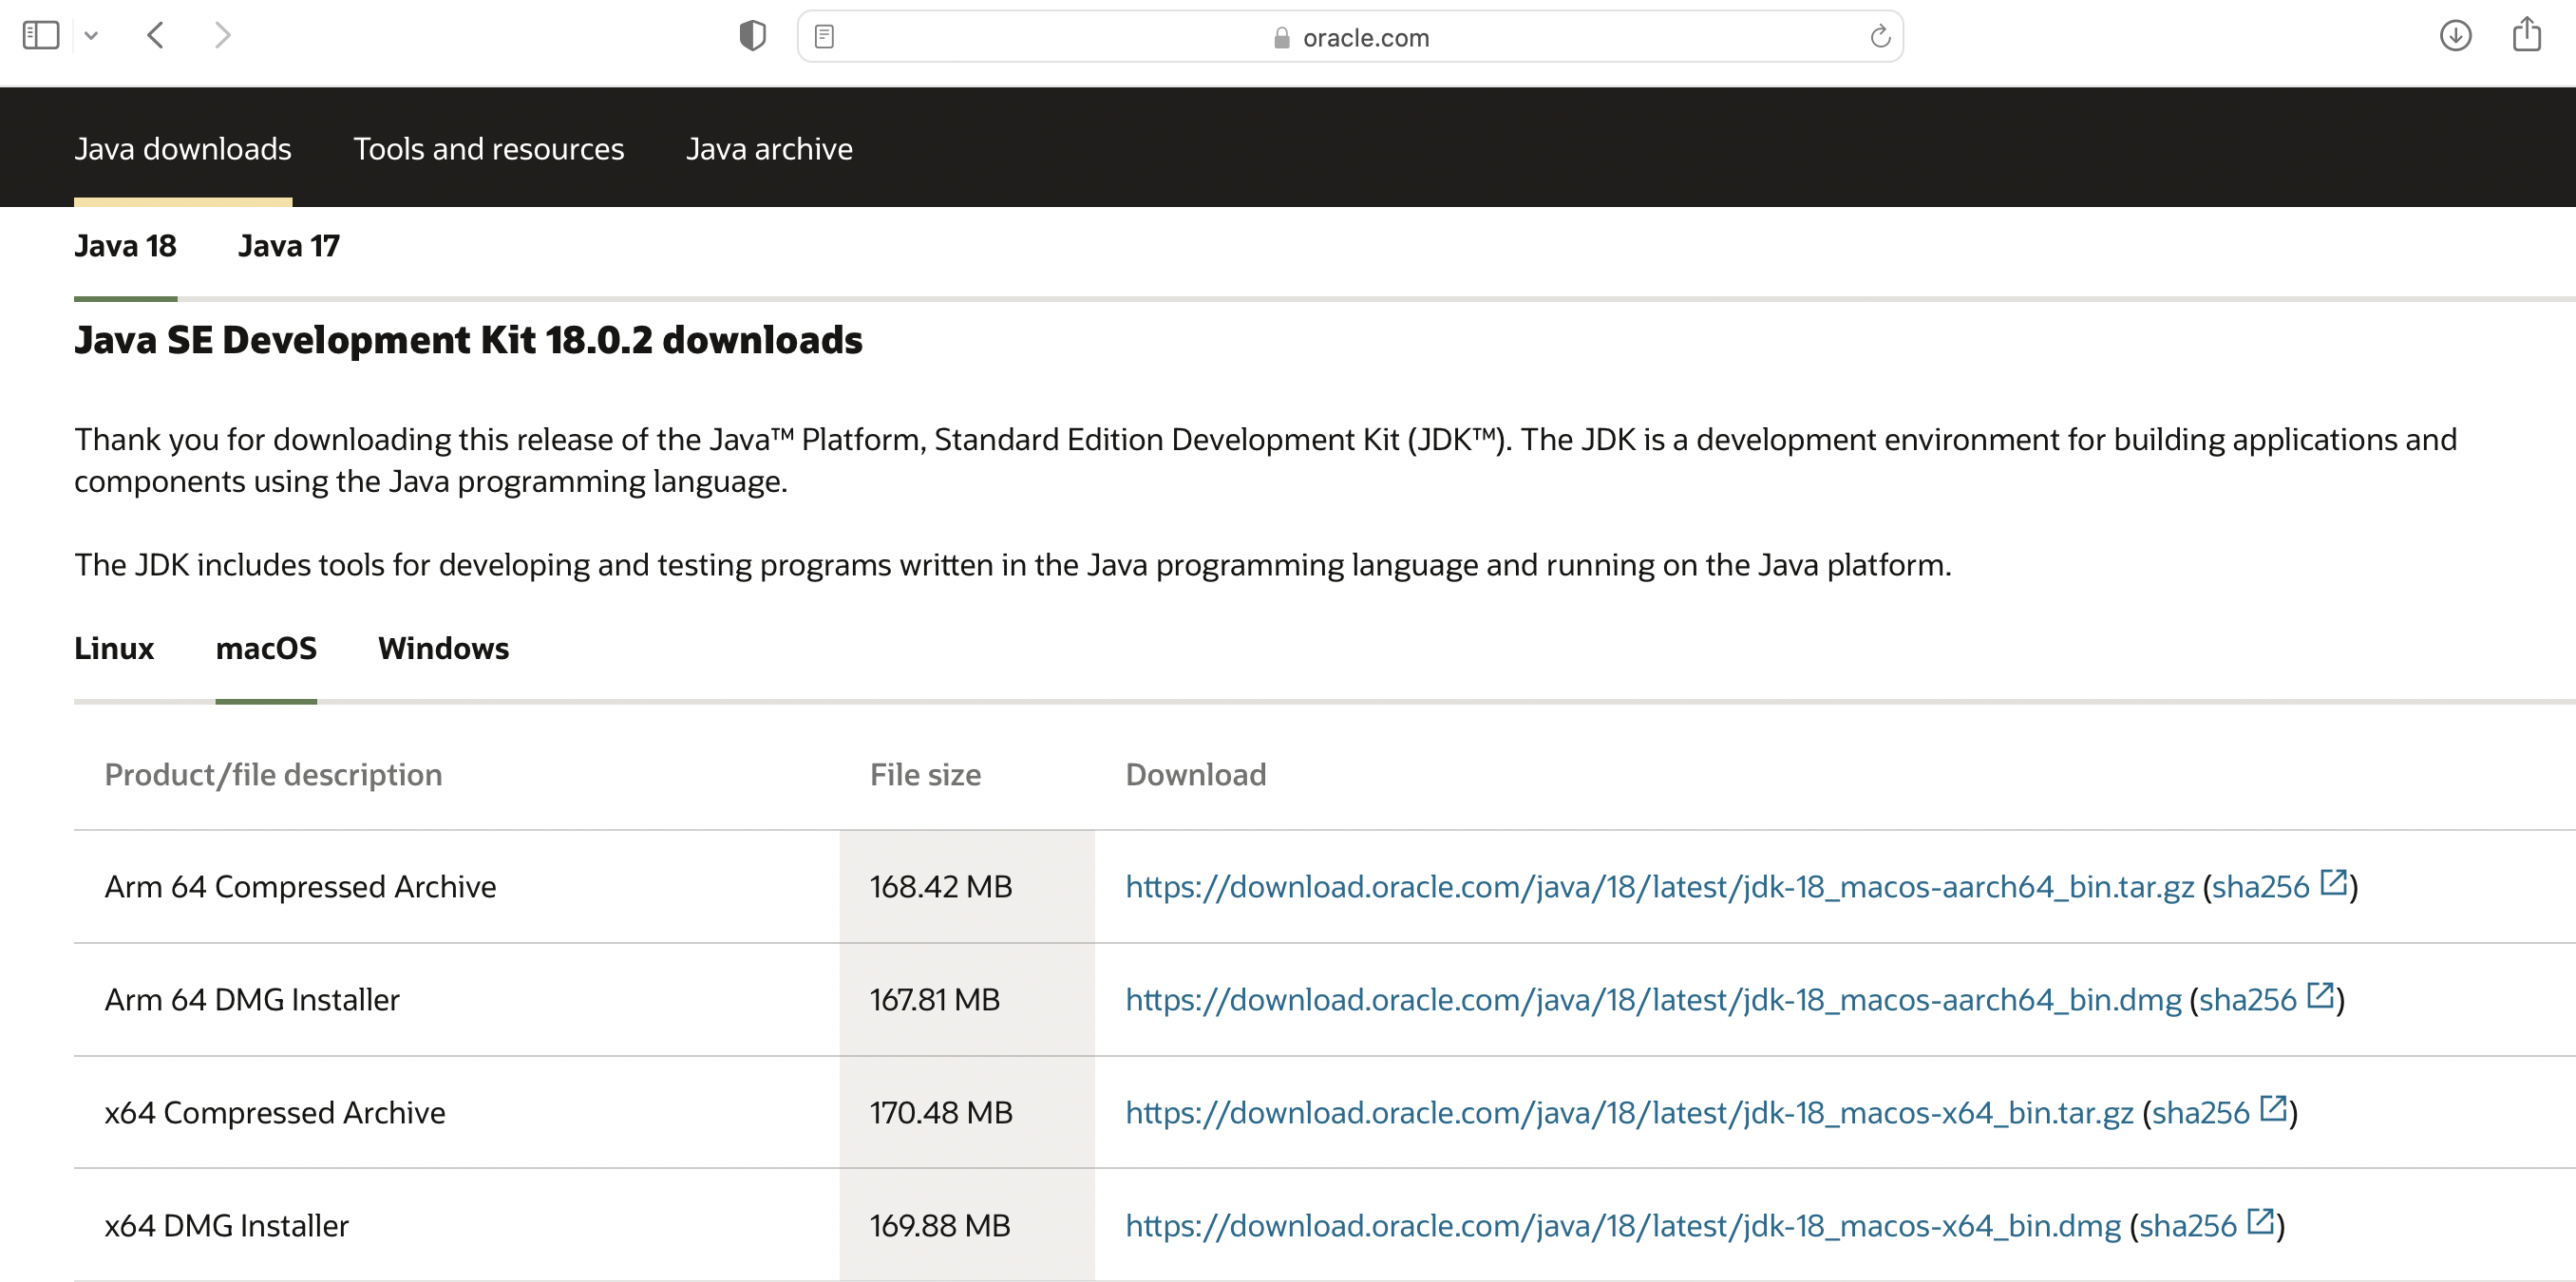The height and width of the screenshot is (1282, 2576).
Task: Go back to the previous page
Action: (x=155, y=35)
